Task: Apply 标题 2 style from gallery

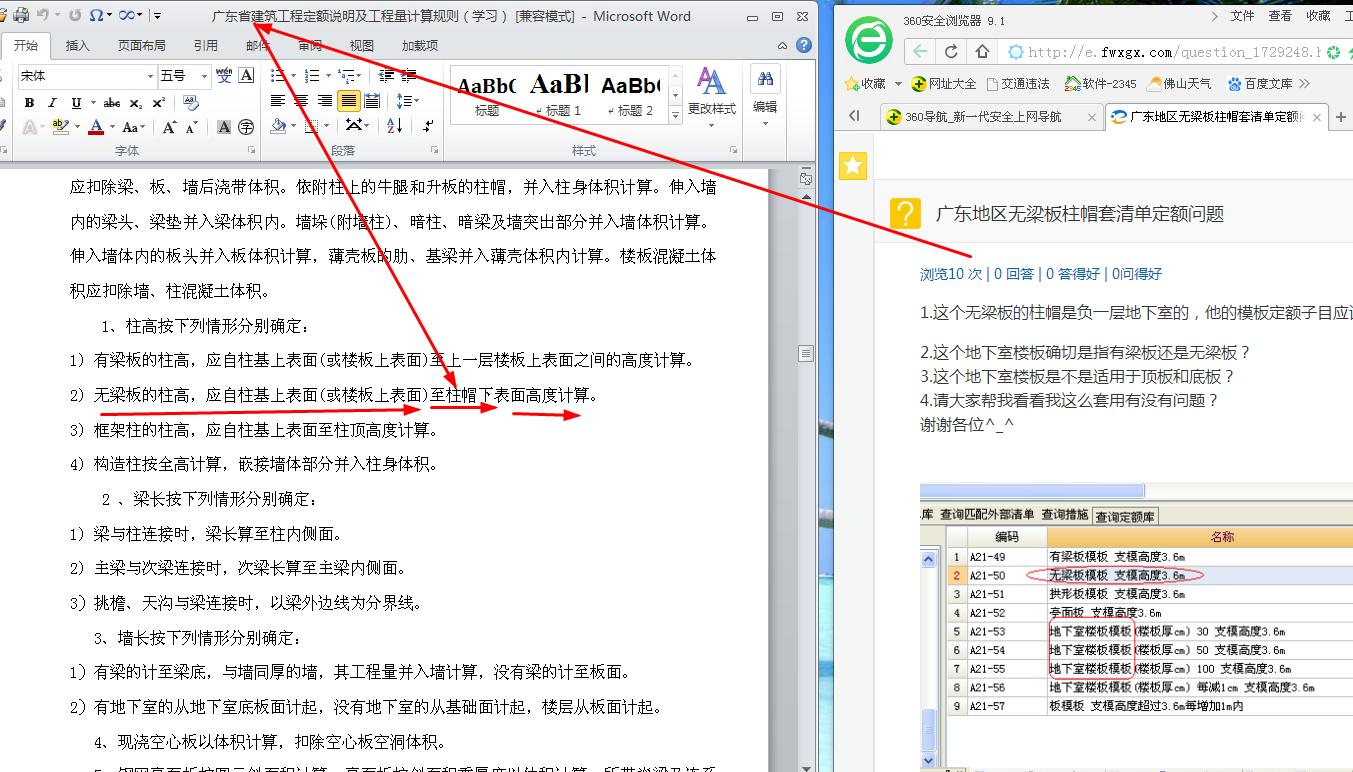Action: pyautogui.click(x=630, y=94)
